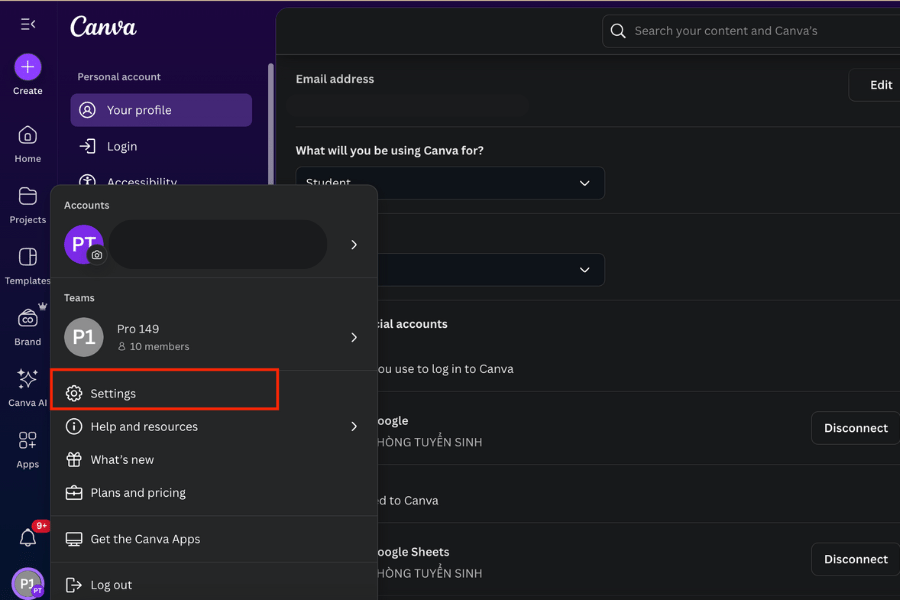Disconnect the Google Sheets connection

[855, 559]
